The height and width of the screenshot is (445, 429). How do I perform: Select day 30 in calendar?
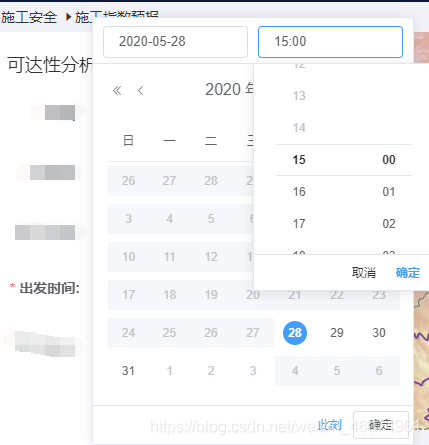pos(379,333)
